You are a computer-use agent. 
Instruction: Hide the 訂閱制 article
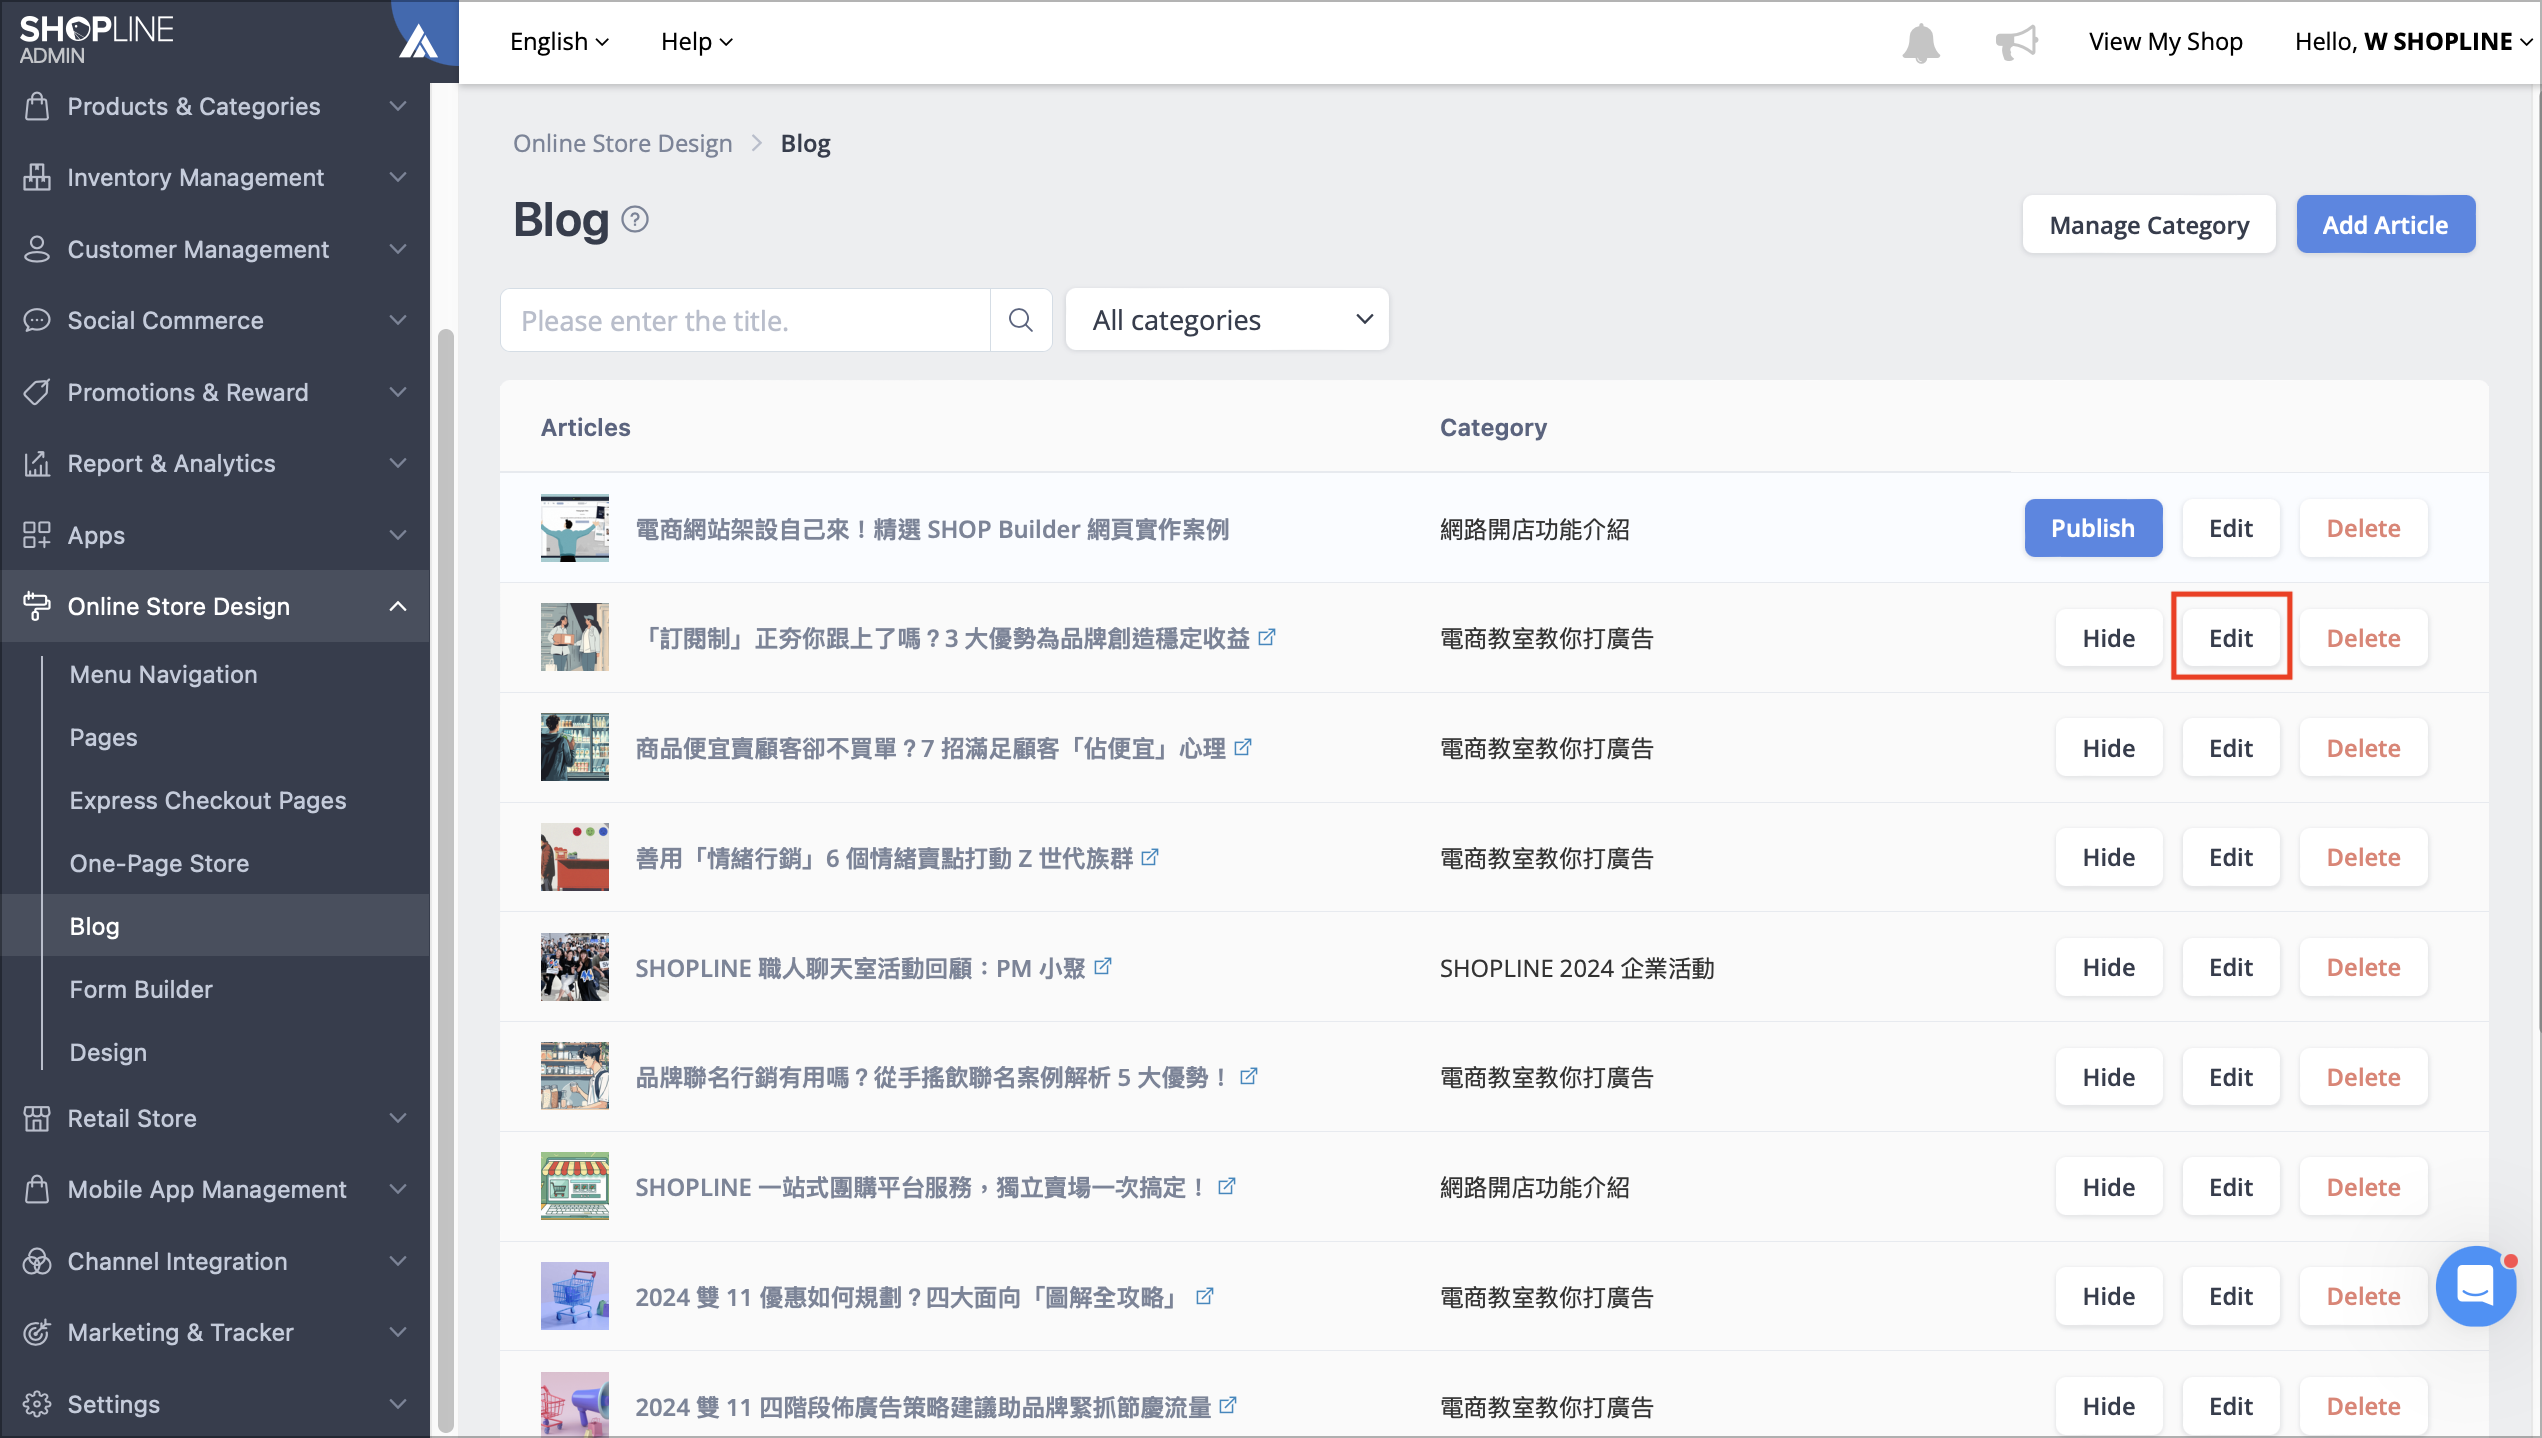pos(2109,638)
